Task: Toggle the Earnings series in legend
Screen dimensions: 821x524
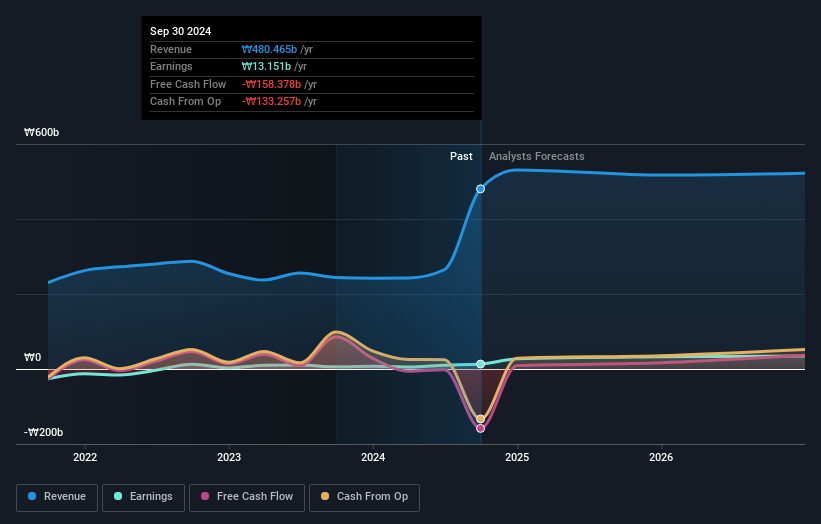Action: point(143,497)
